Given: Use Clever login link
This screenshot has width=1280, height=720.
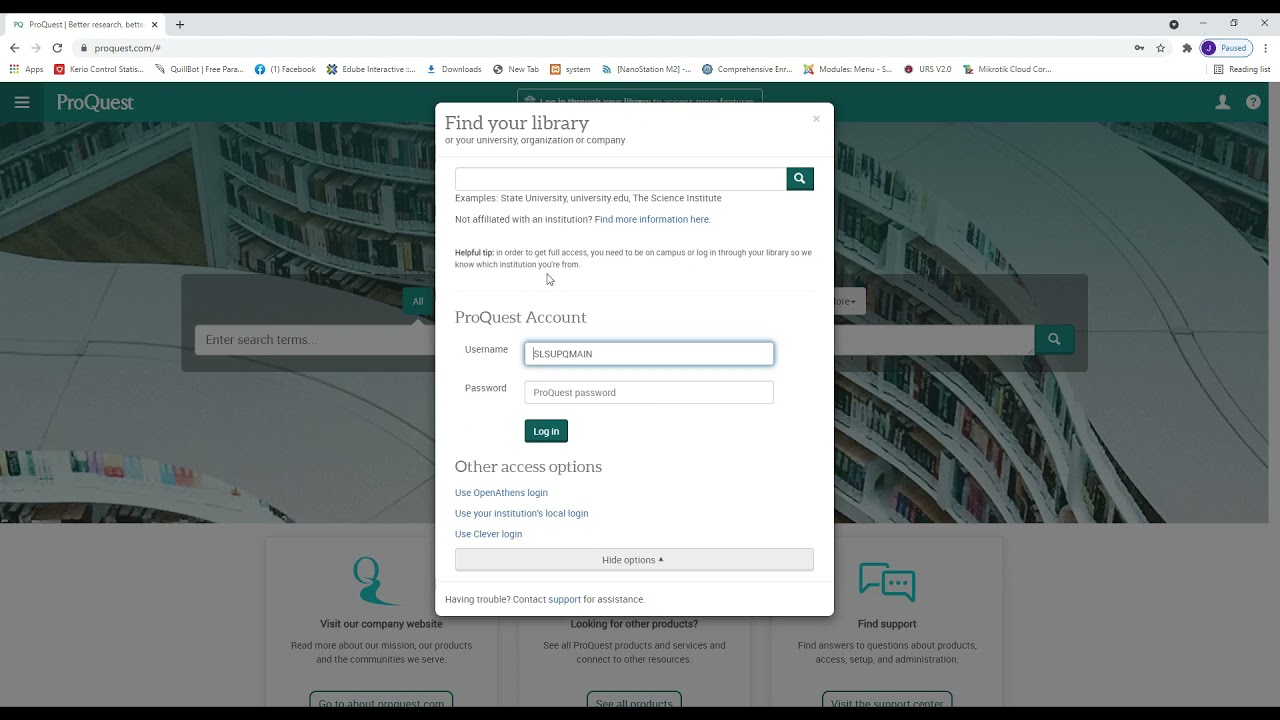Looking at the screenshot, I should 488,534.
